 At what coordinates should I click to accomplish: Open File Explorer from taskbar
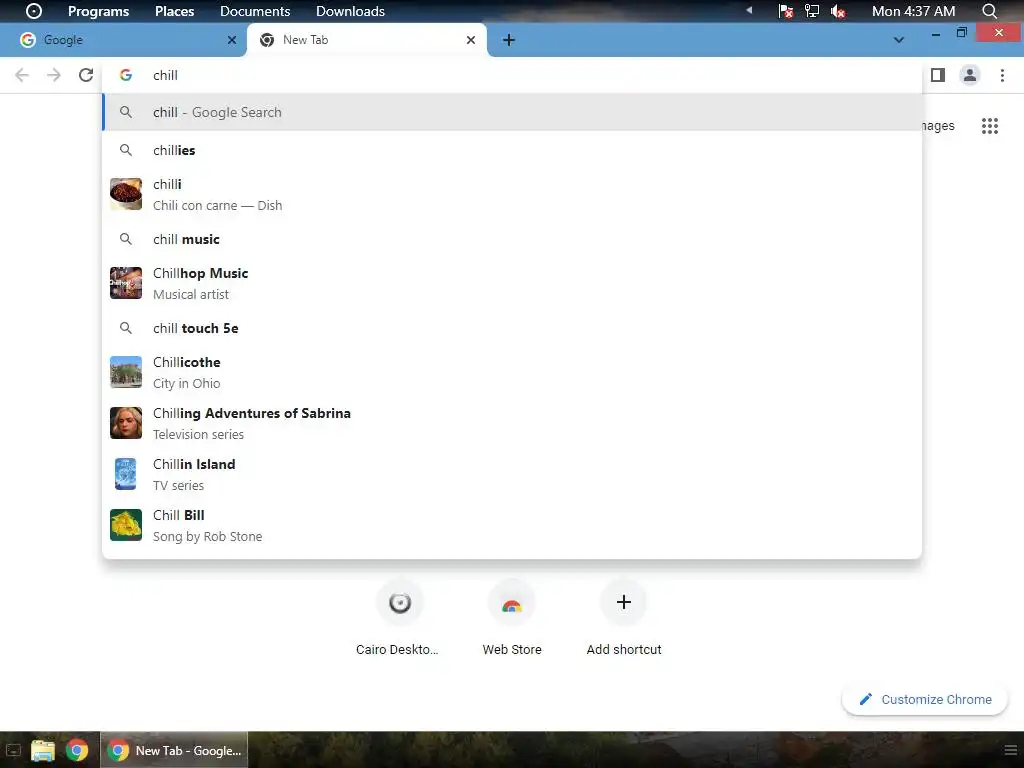(42, 750)
